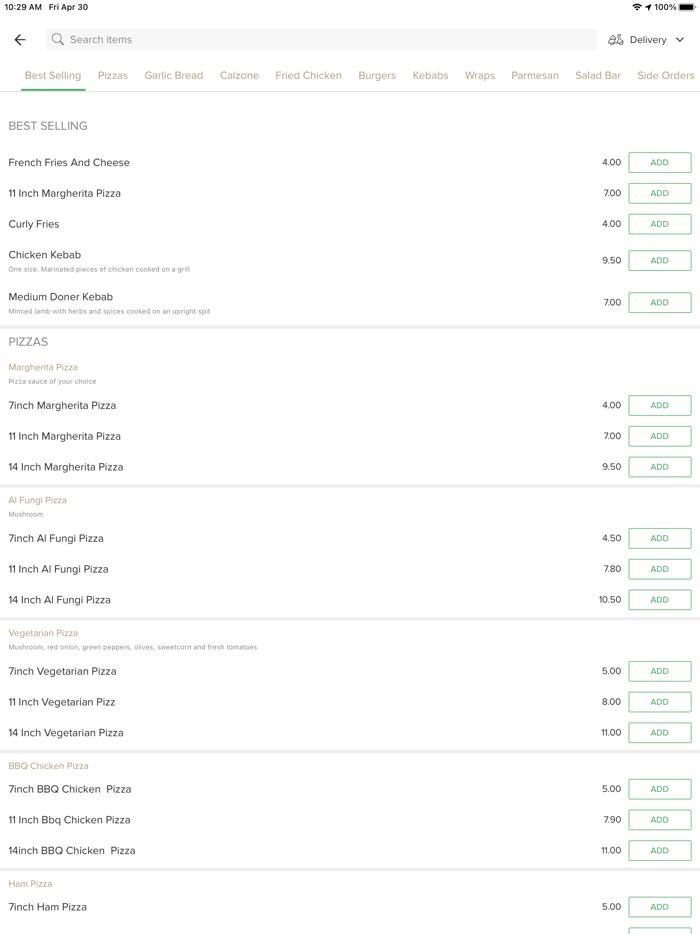The height and width of the screenshot is (934, 700).
Task: Select the Fried Chicken tab
Action: [x=308, y=75]
